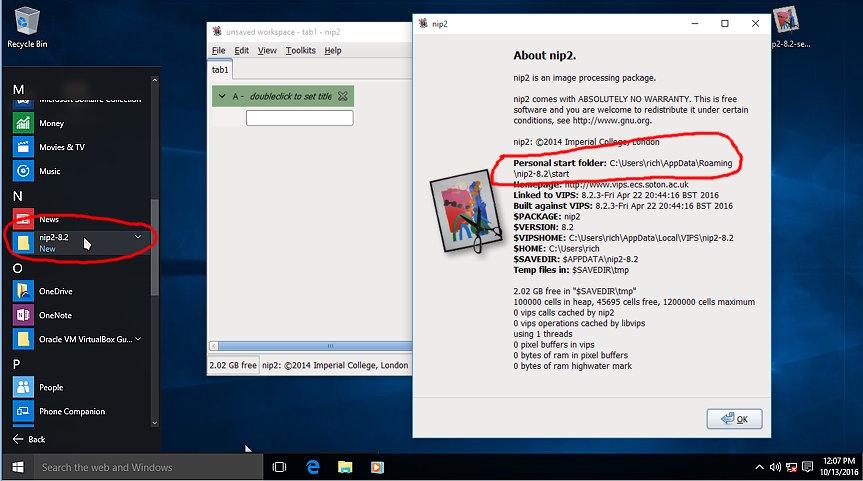Click the nip2 icon in workspace title bar

[x=217, y=31]
